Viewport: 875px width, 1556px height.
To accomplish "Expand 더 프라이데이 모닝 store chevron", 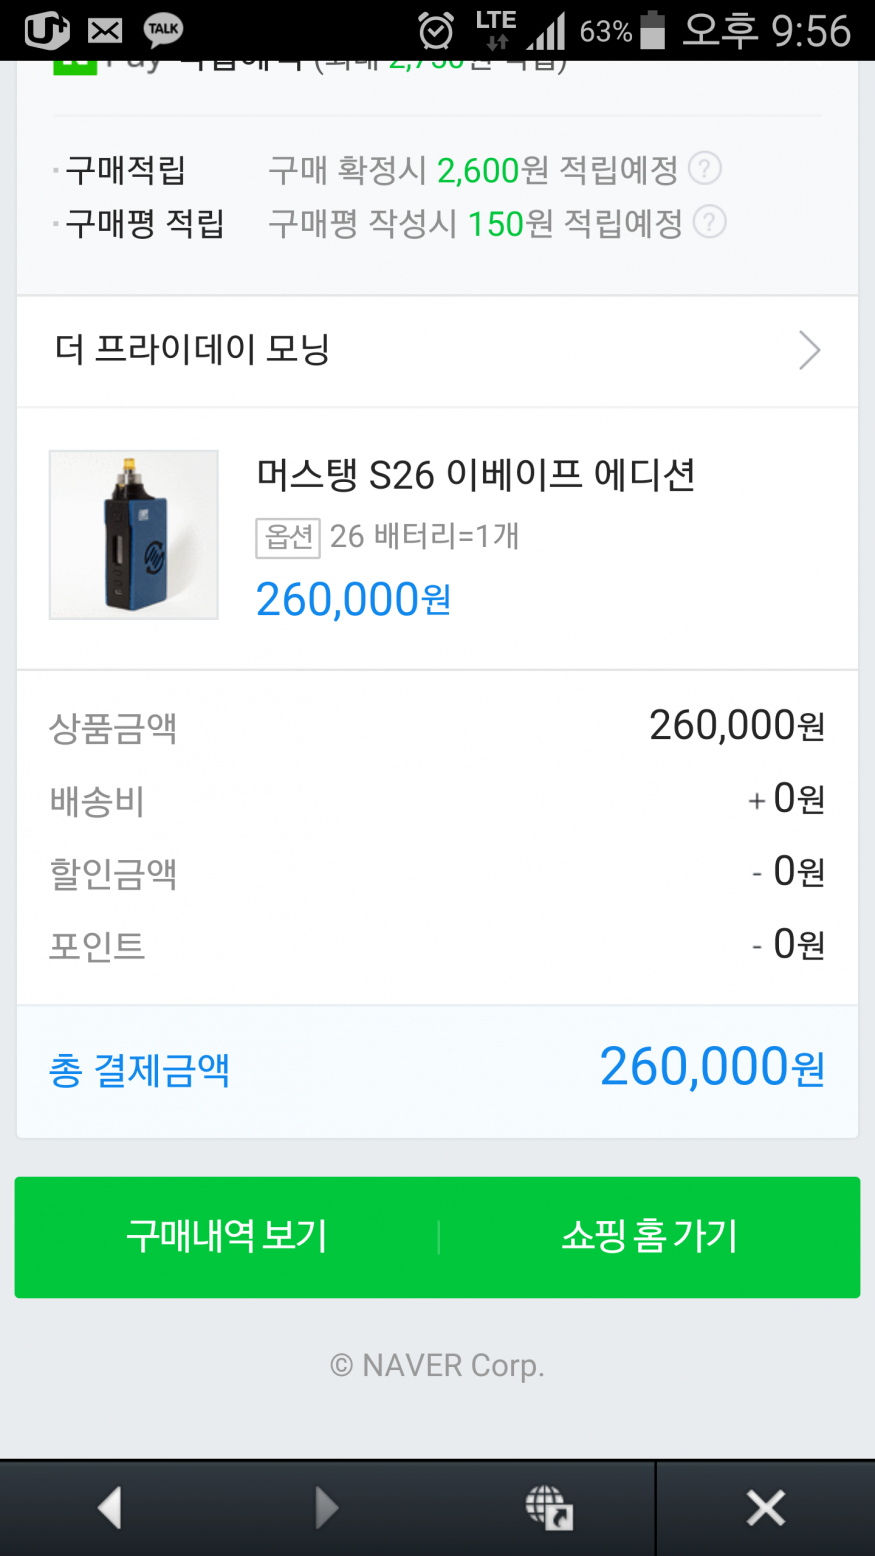I will point(809,351).
